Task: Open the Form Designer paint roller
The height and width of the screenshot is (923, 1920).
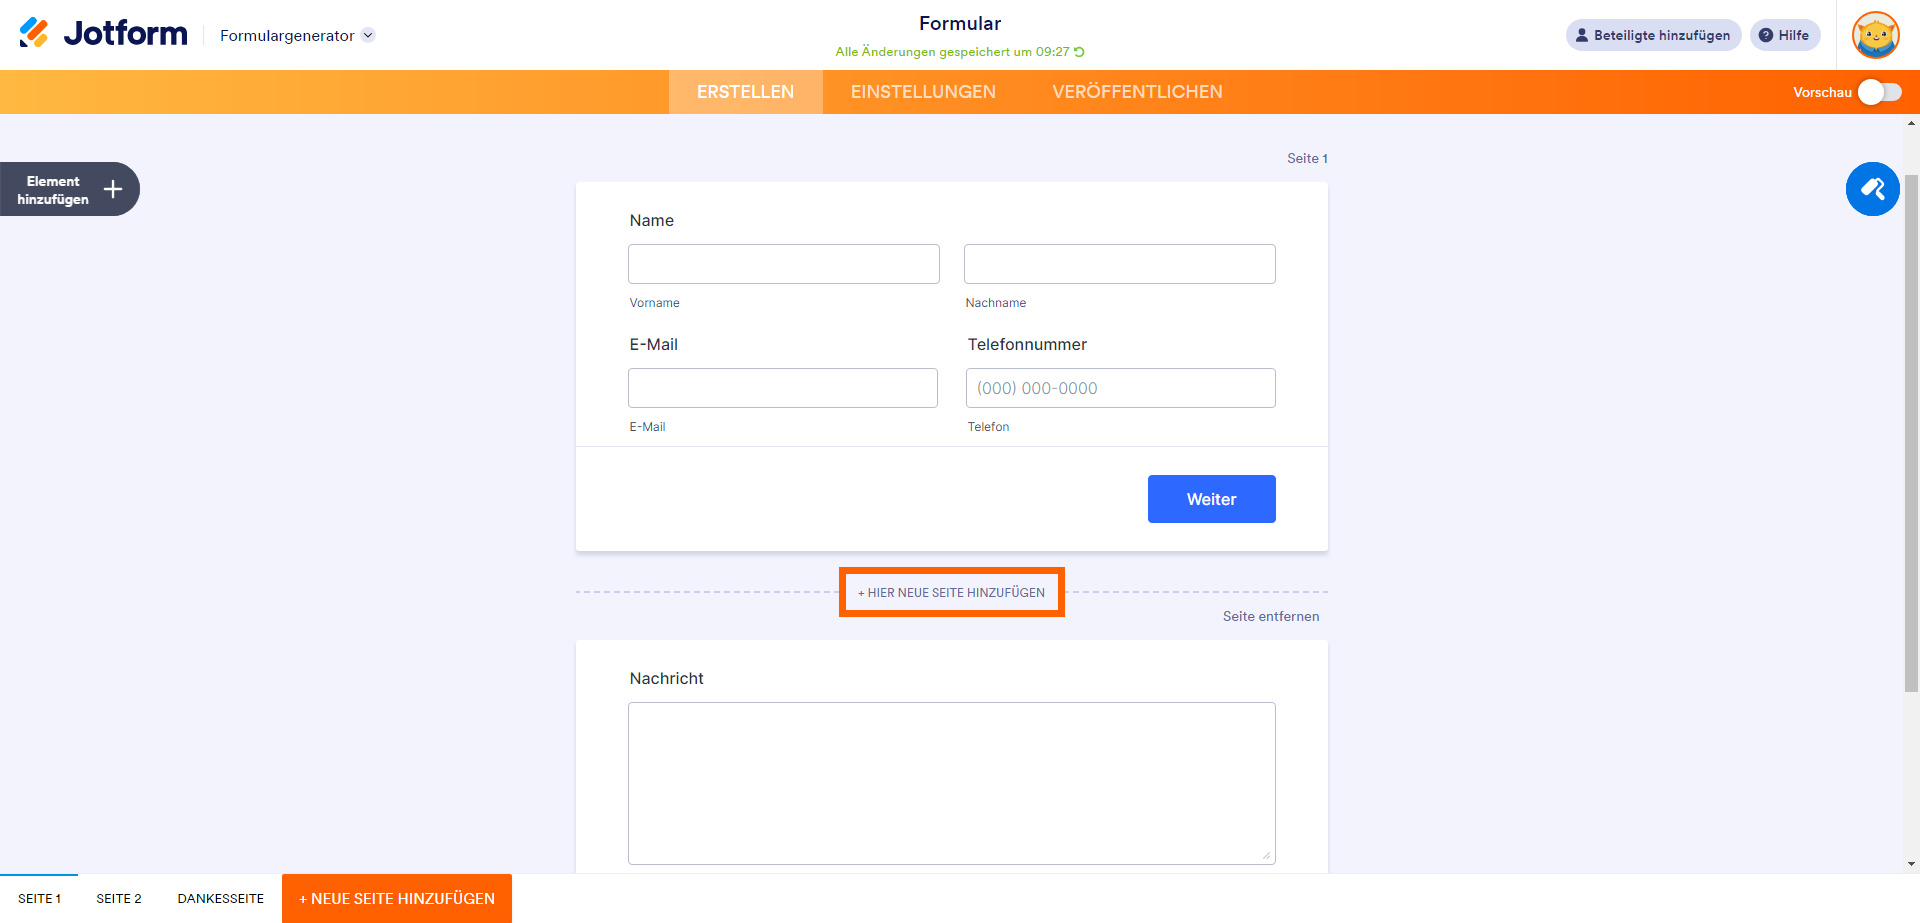Action: click(1872, 189)
